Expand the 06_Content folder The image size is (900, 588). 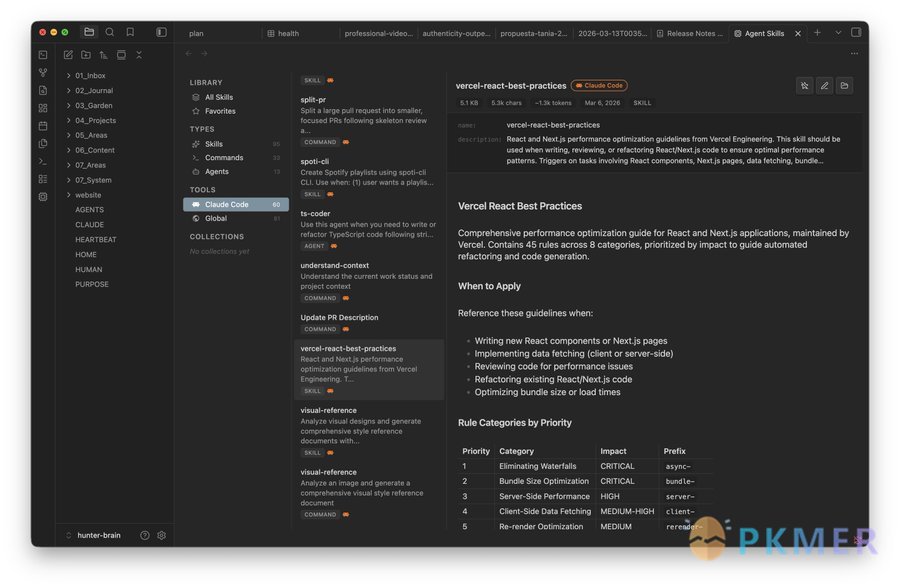coord(95,150)
